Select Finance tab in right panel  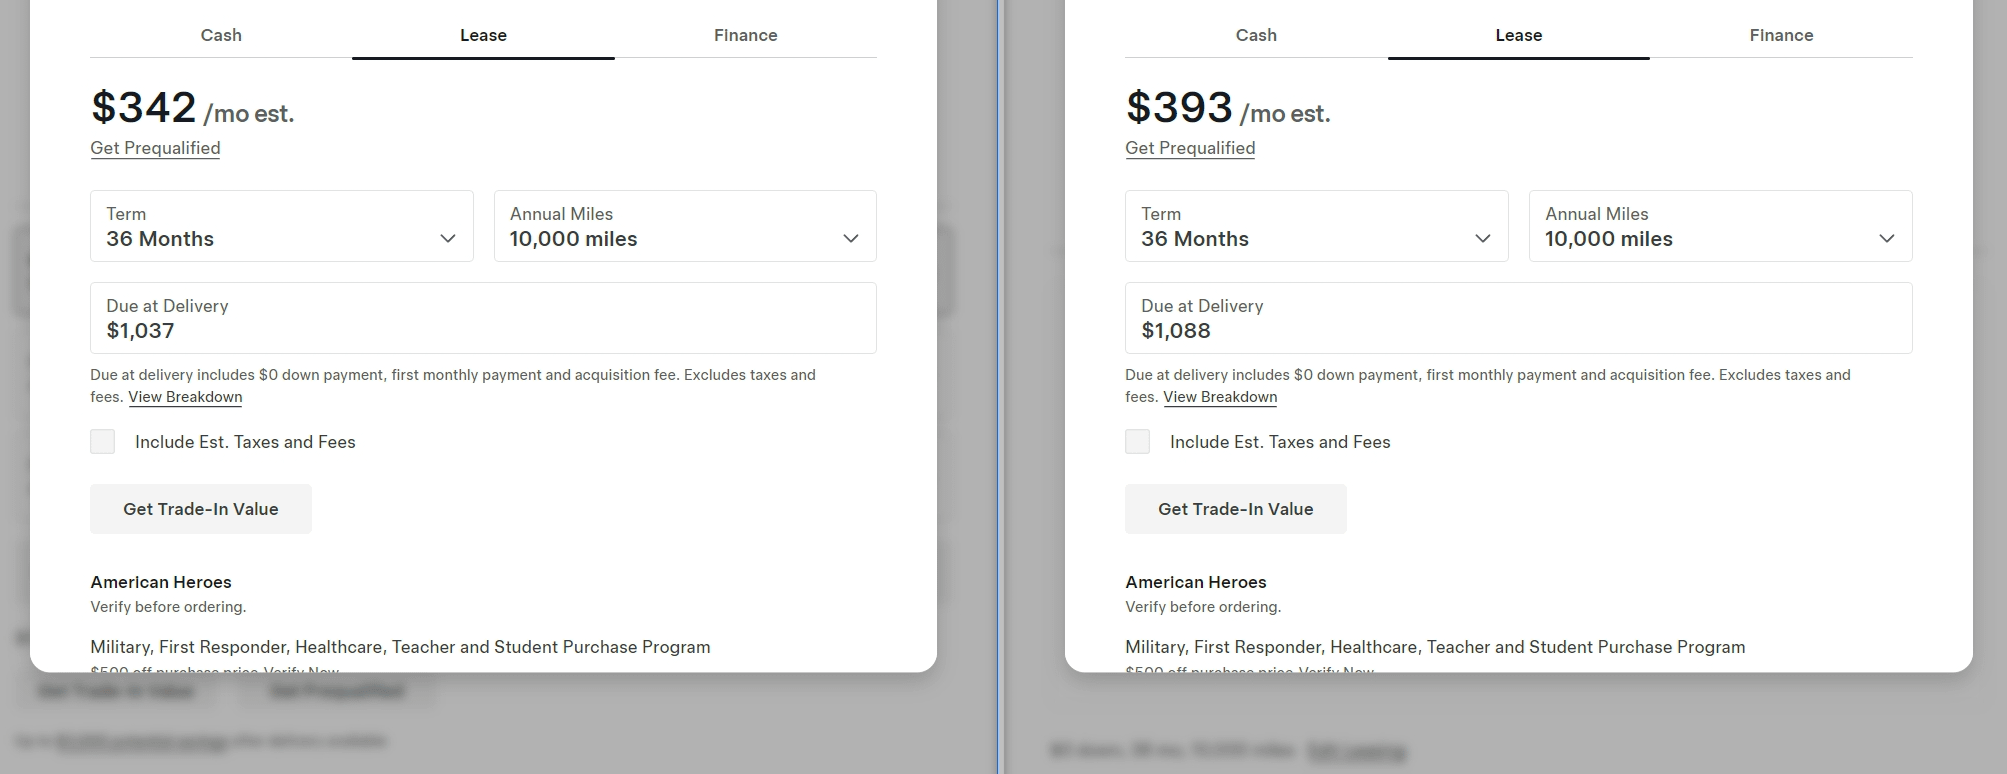(x=1781, y=35)
